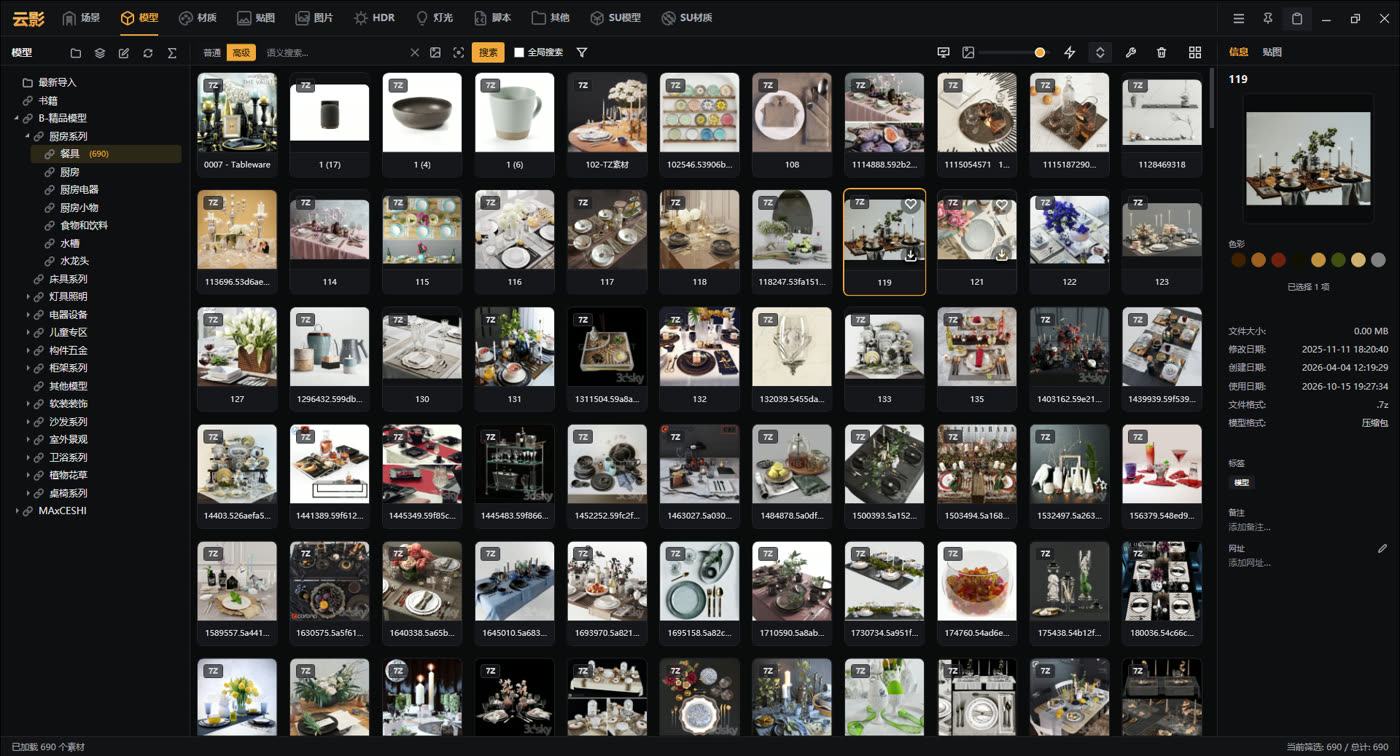The image size is (1400, 756).
Task: Open the 材质 tab
Action: (197, 18)
